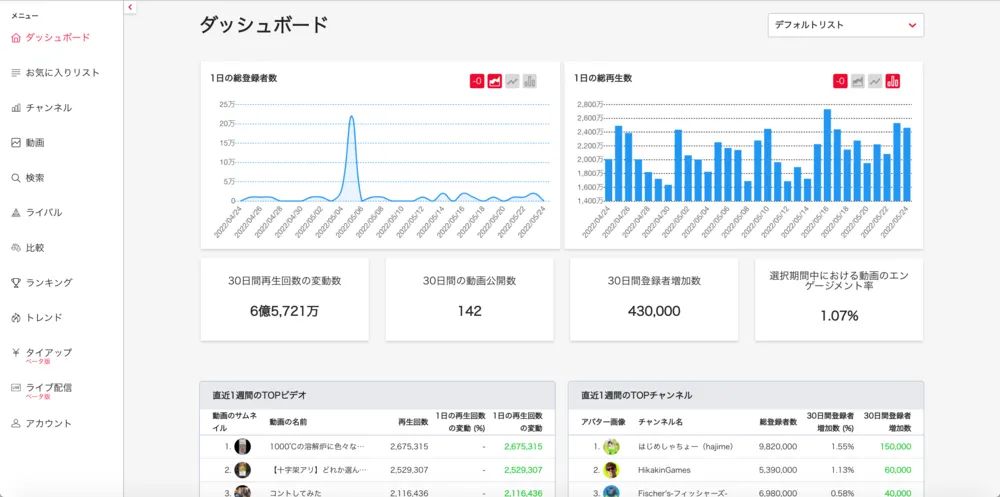This screenshot has height=497, width=1000.
Task: Switch 総登録者数 chart to area view
Action: (495, 81)
